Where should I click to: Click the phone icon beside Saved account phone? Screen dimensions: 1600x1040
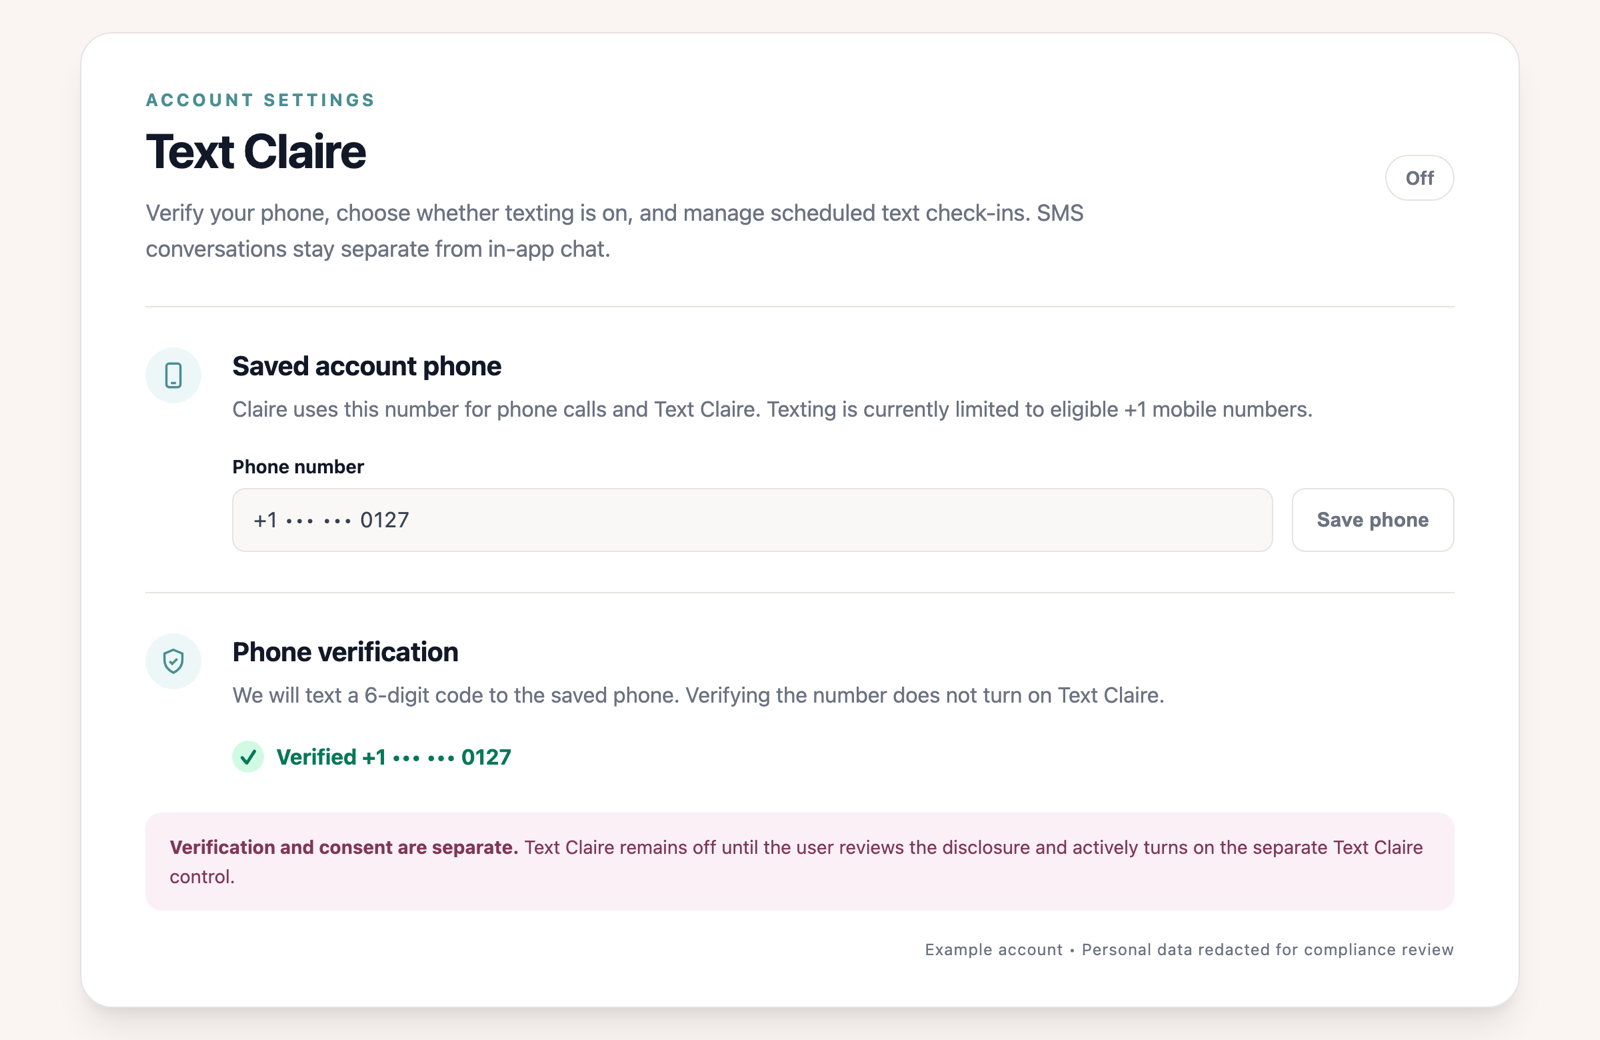point(173,375)
